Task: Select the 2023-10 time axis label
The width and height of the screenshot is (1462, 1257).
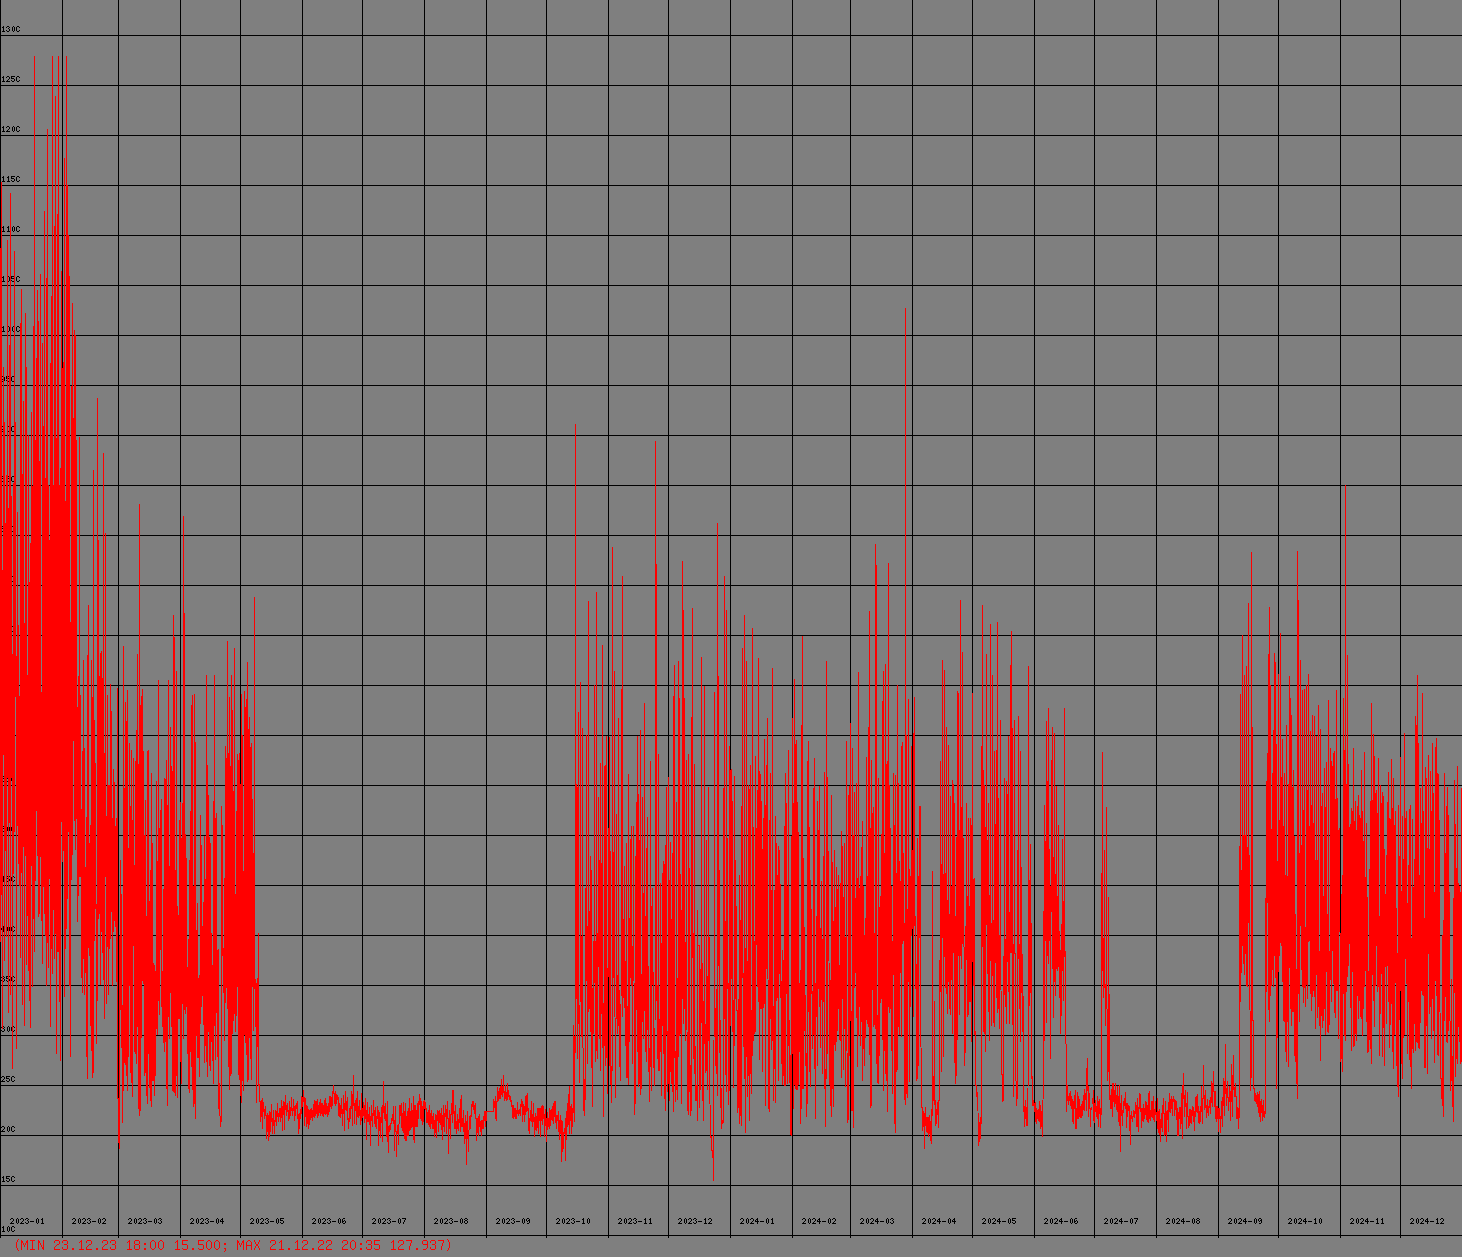Action: [573, 1221]
